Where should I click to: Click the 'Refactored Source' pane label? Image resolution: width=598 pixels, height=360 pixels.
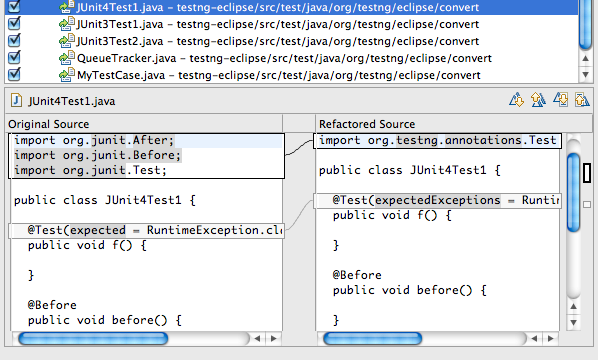point(367,124)
